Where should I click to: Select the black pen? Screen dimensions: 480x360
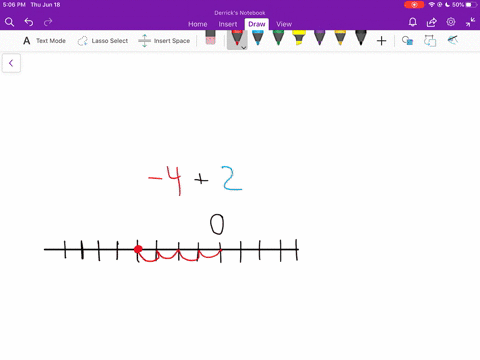click(361, 38)
